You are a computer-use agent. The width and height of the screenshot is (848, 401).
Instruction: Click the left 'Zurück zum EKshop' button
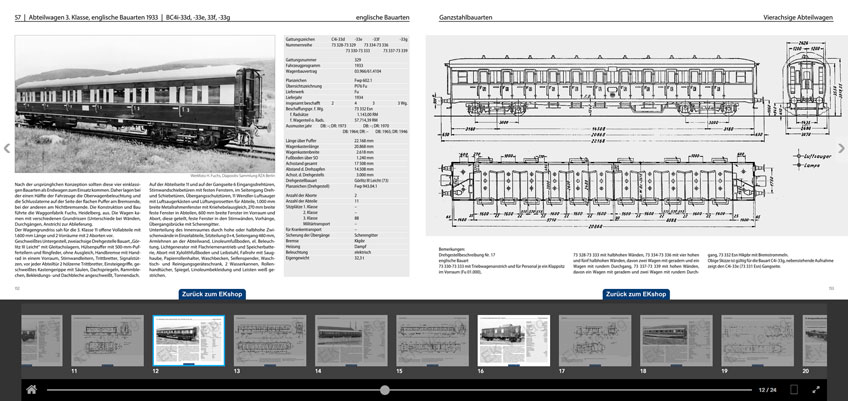(212, 294)
